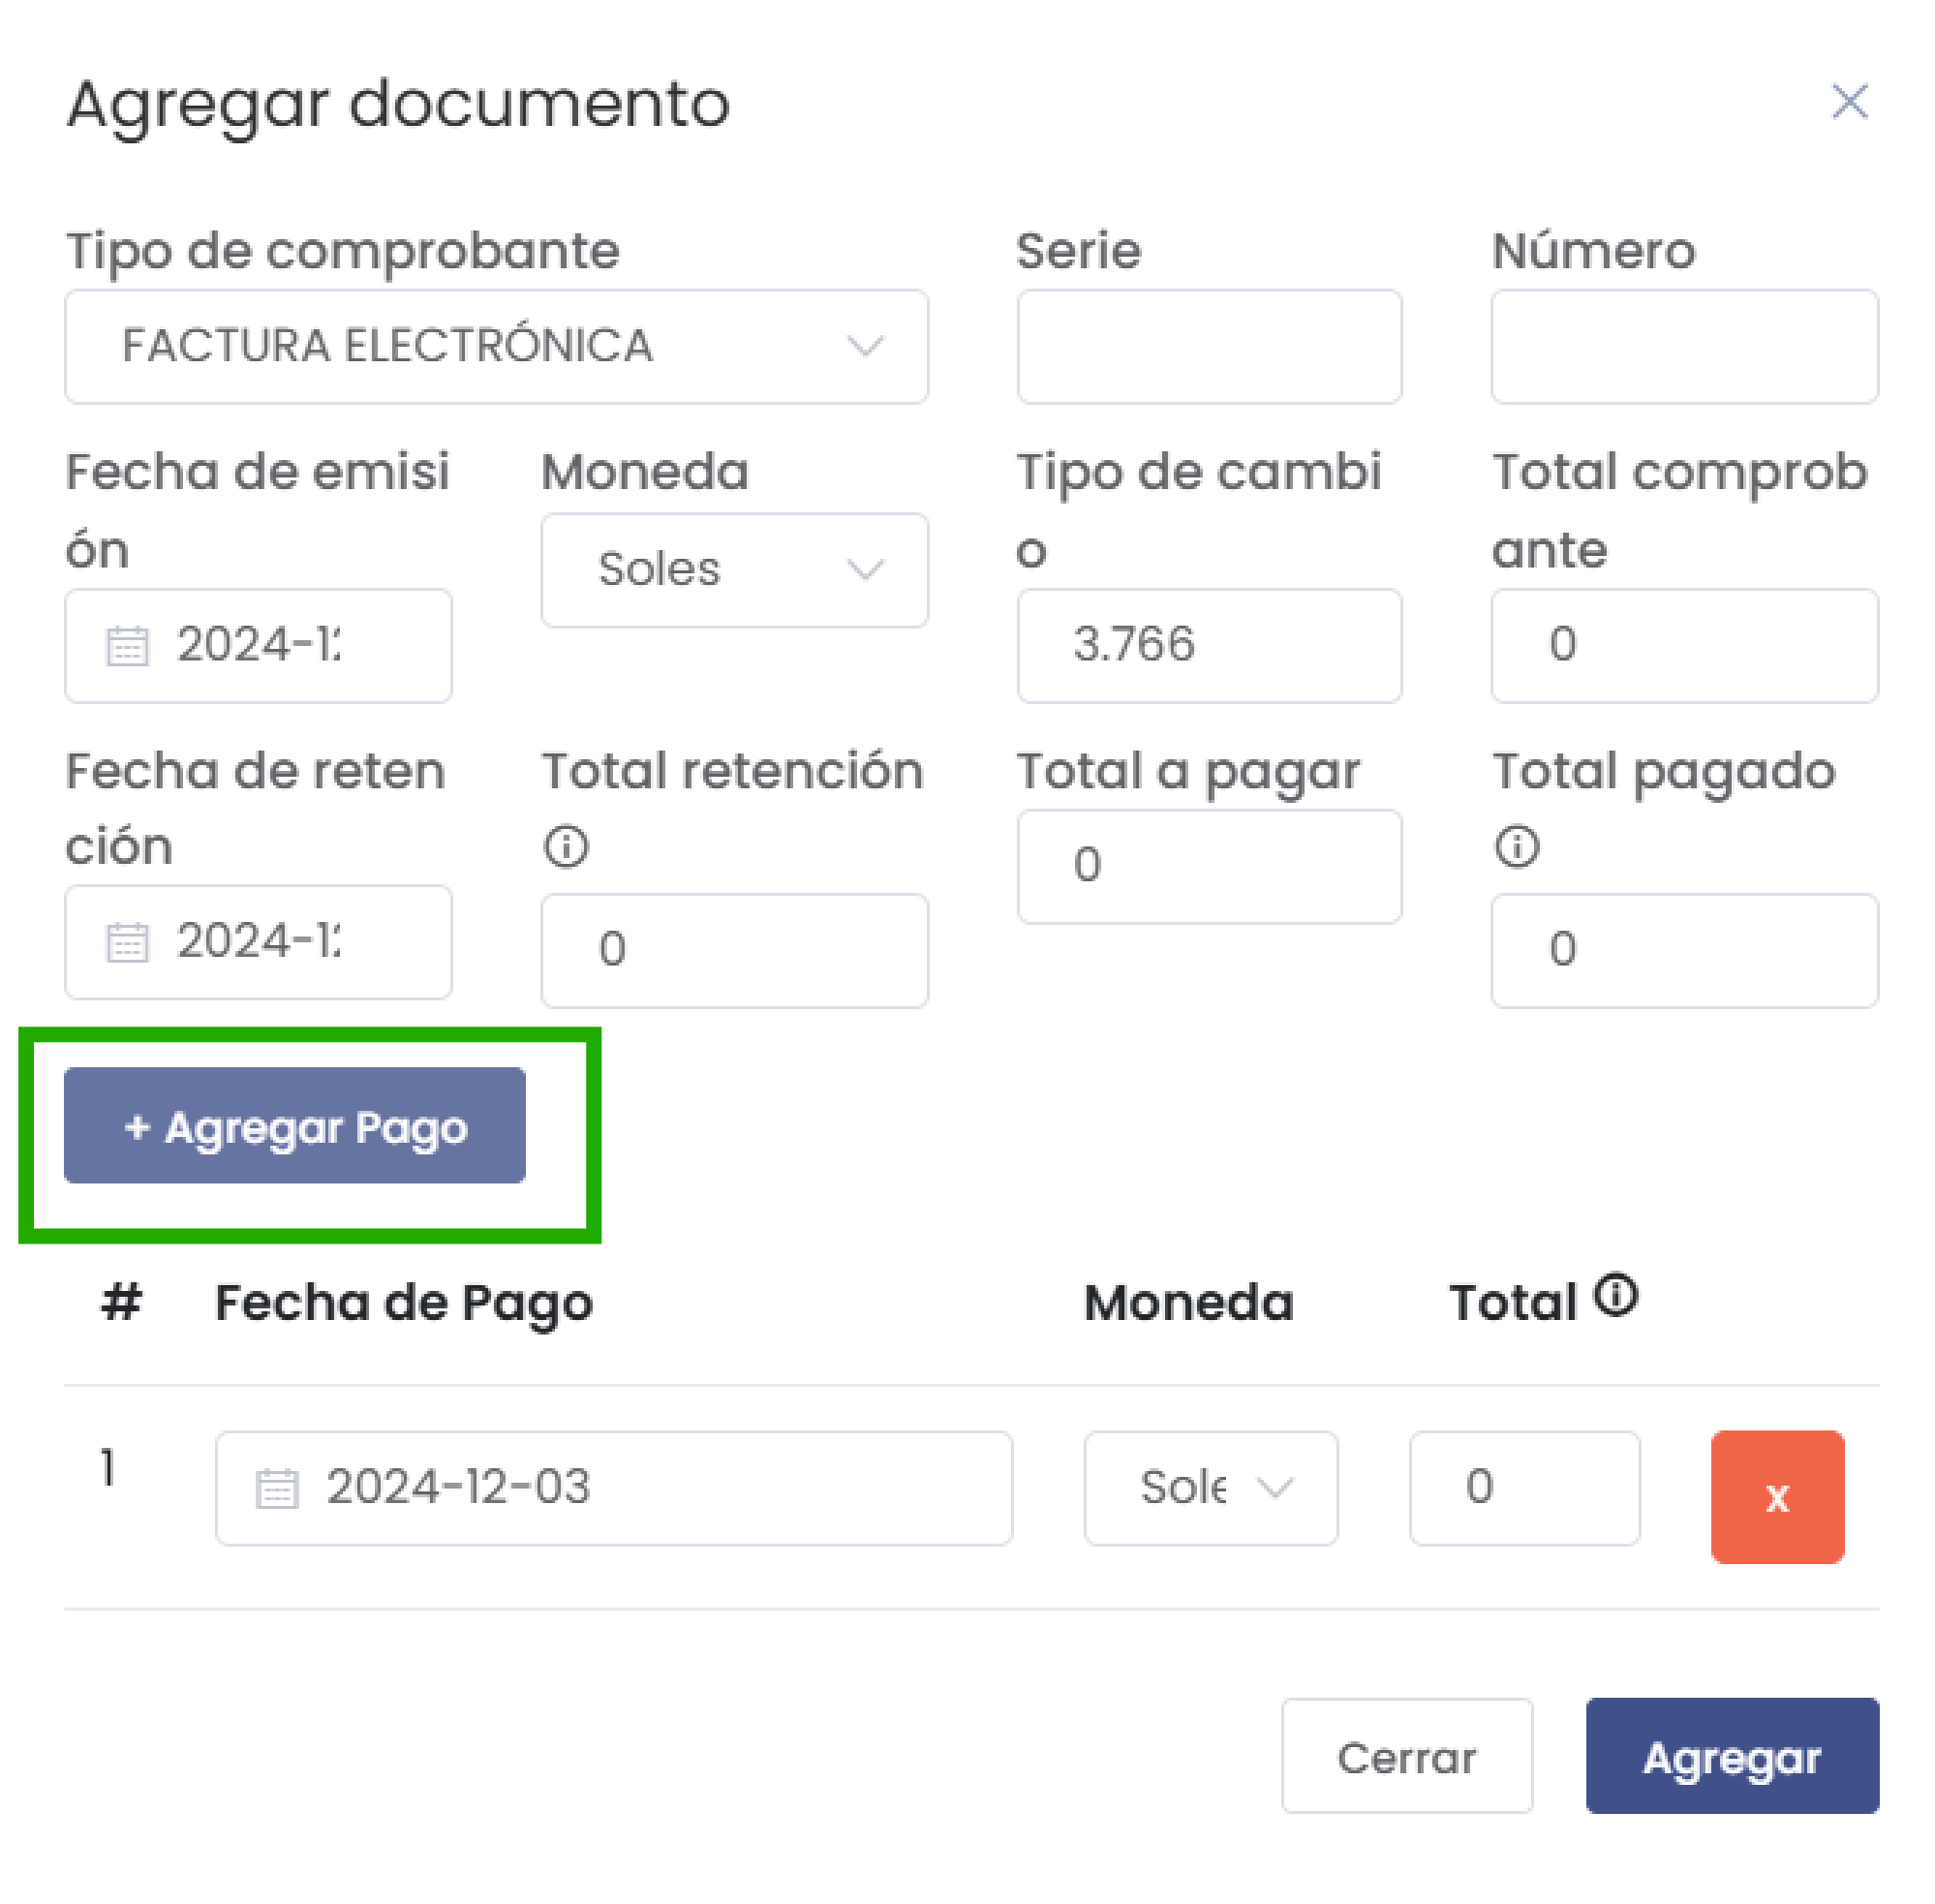Click payment row Total amount field
The height and width of the screenshot is (1904, 1935).
[x=1523, y=1488]
